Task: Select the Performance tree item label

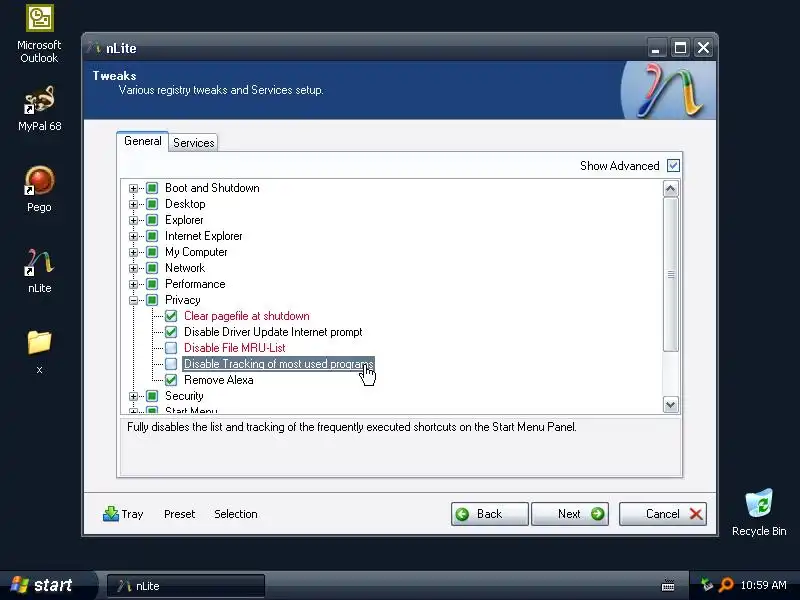Action: 195,284
